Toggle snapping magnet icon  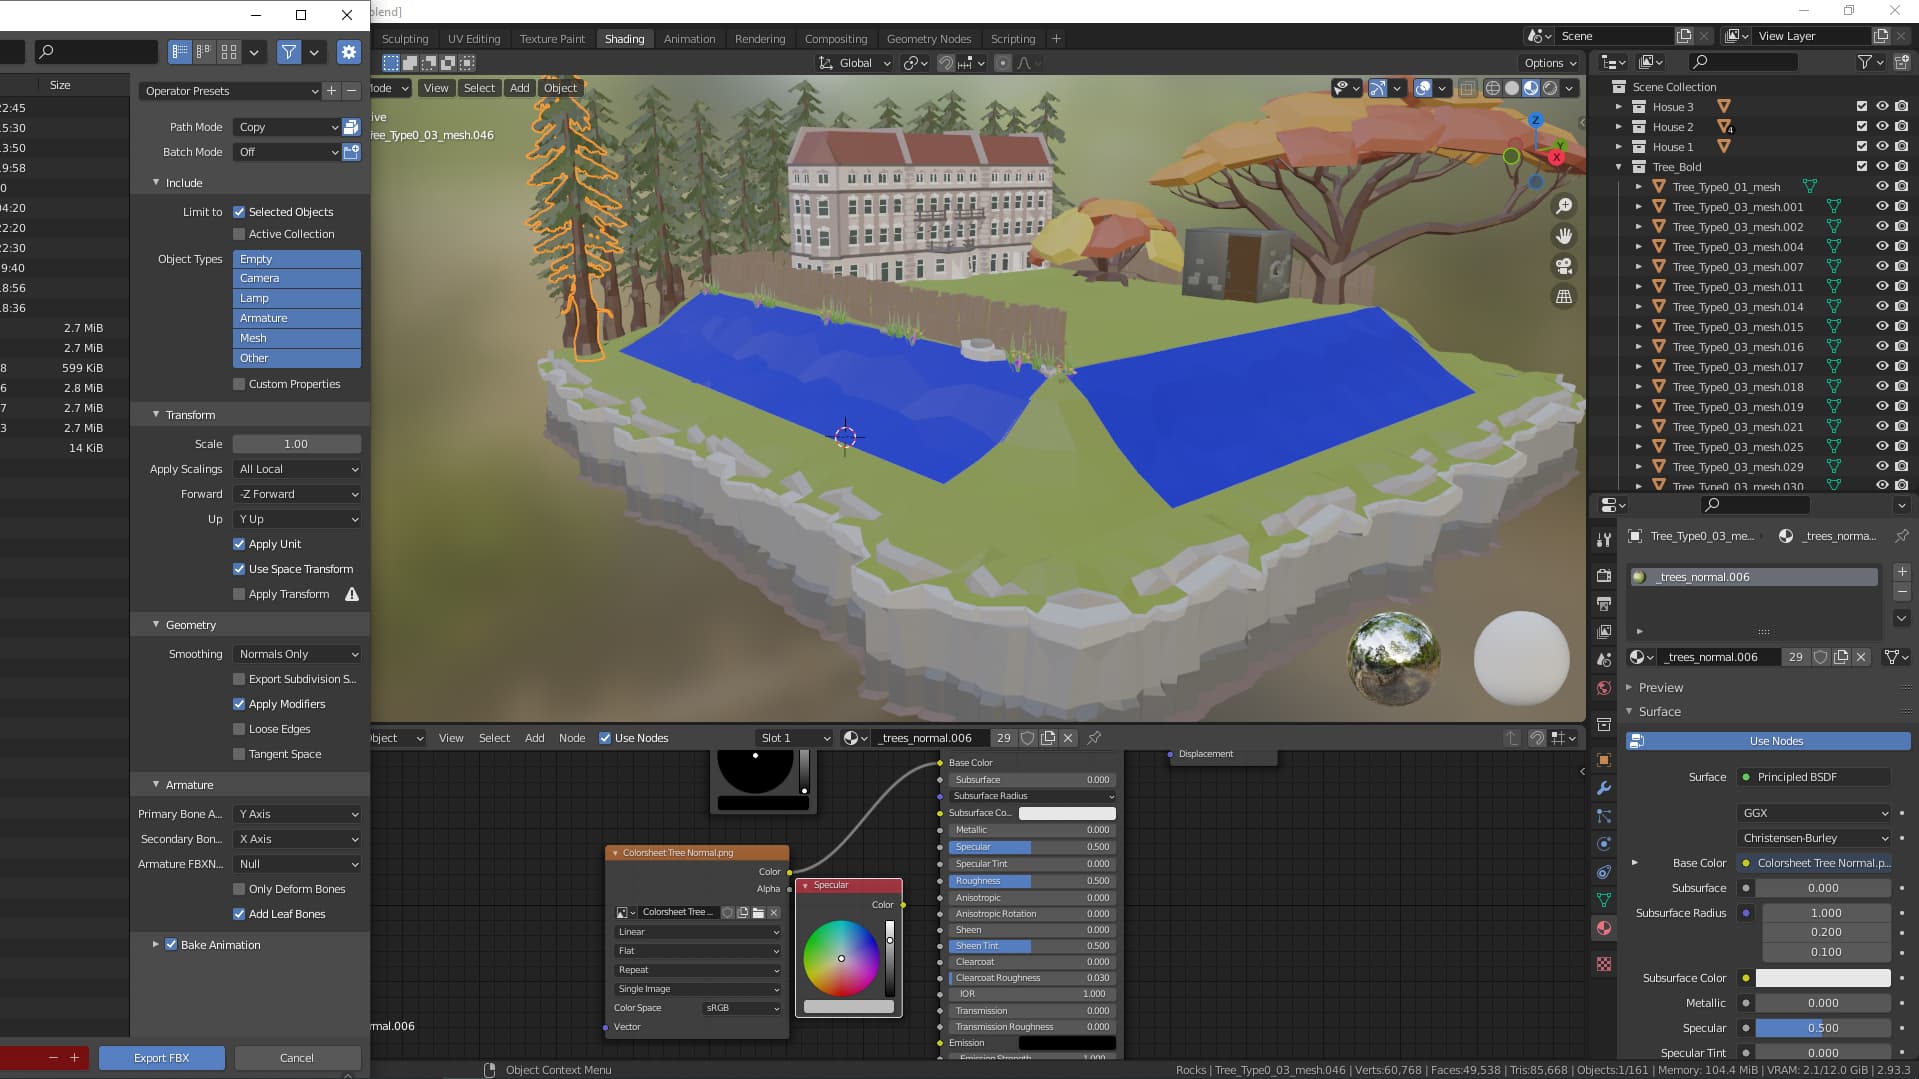pyautogui.click(x=946, y=63)
